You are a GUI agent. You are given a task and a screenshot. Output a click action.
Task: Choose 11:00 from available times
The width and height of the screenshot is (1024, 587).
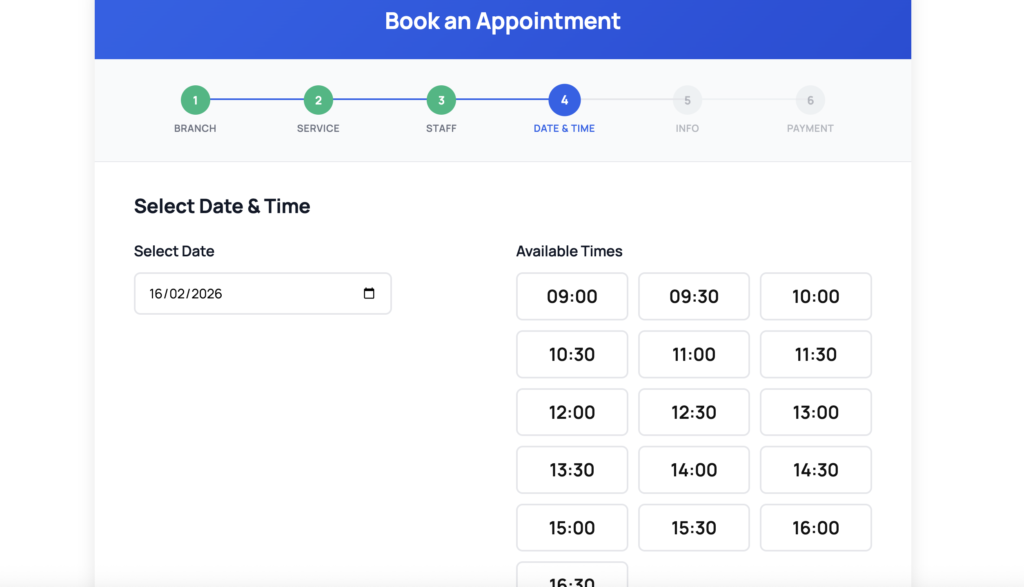coord(694,354)
